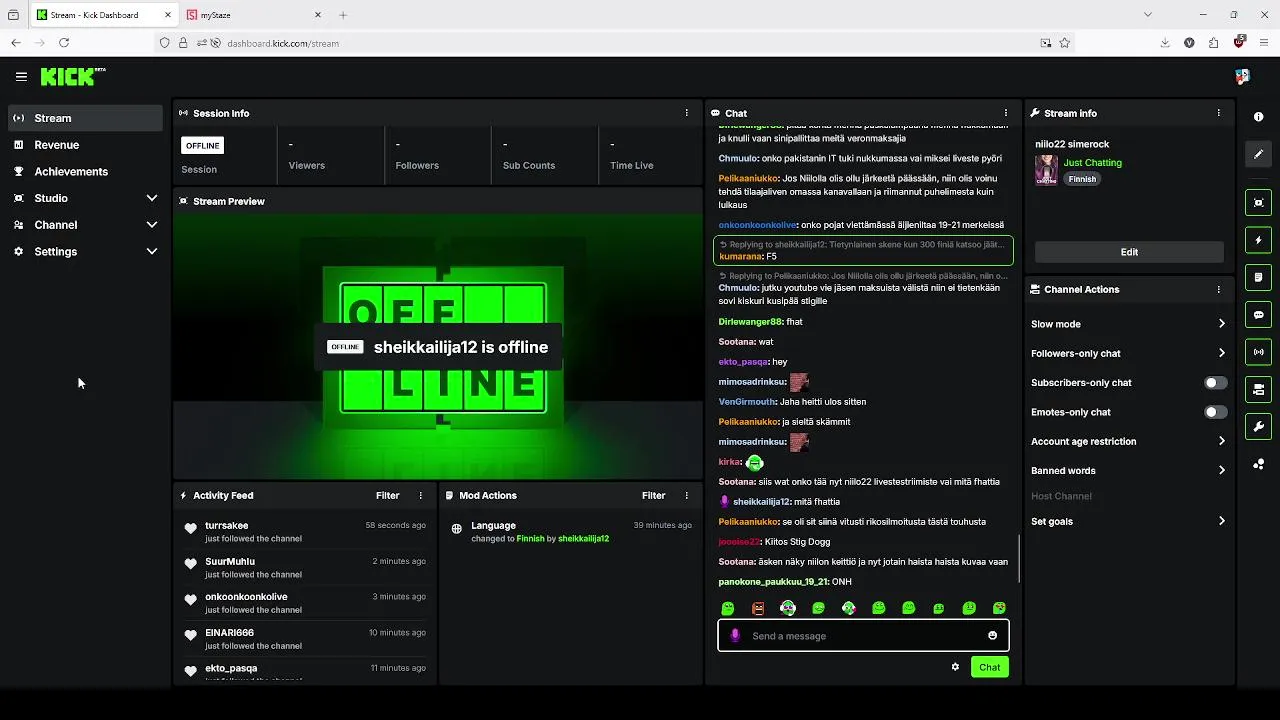Viewport: 1280px width, 720px height.
Task: Click the green Chat send button
Action: [989, 667]
